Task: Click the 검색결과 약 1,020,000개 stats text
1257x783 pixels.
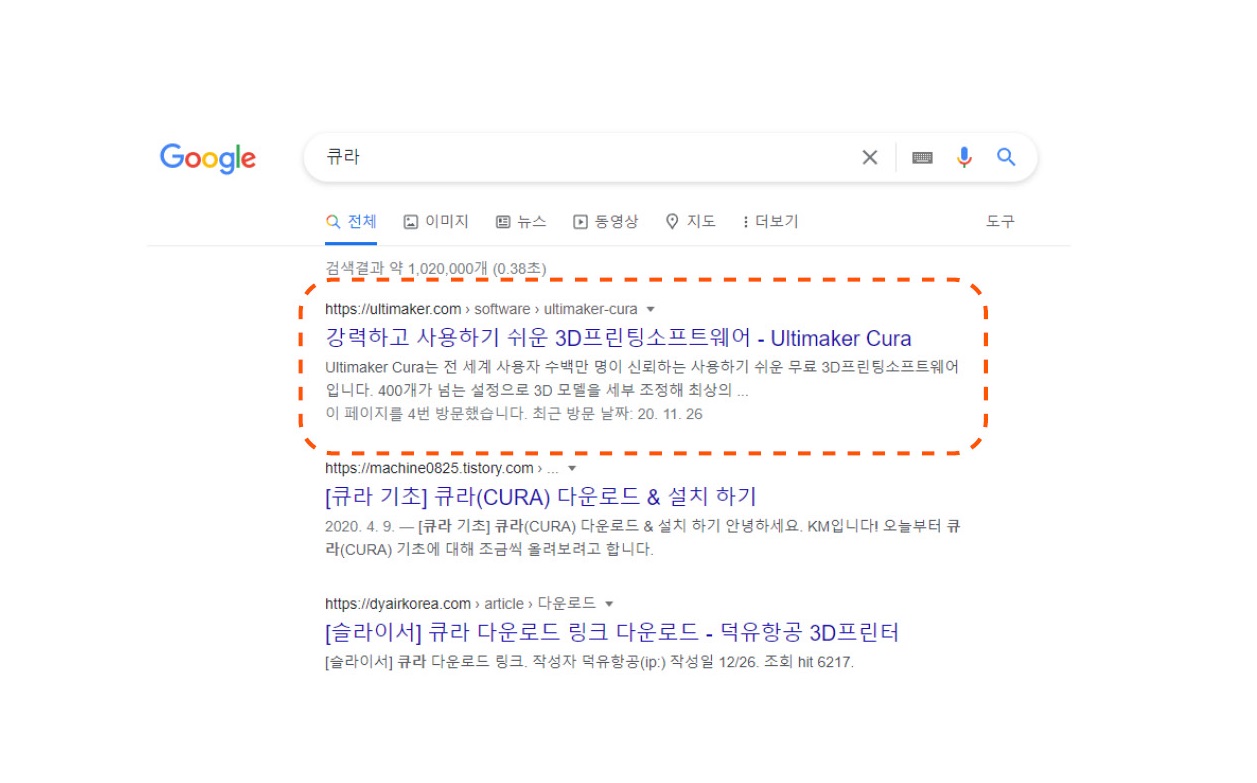Action: pos(436,268)
